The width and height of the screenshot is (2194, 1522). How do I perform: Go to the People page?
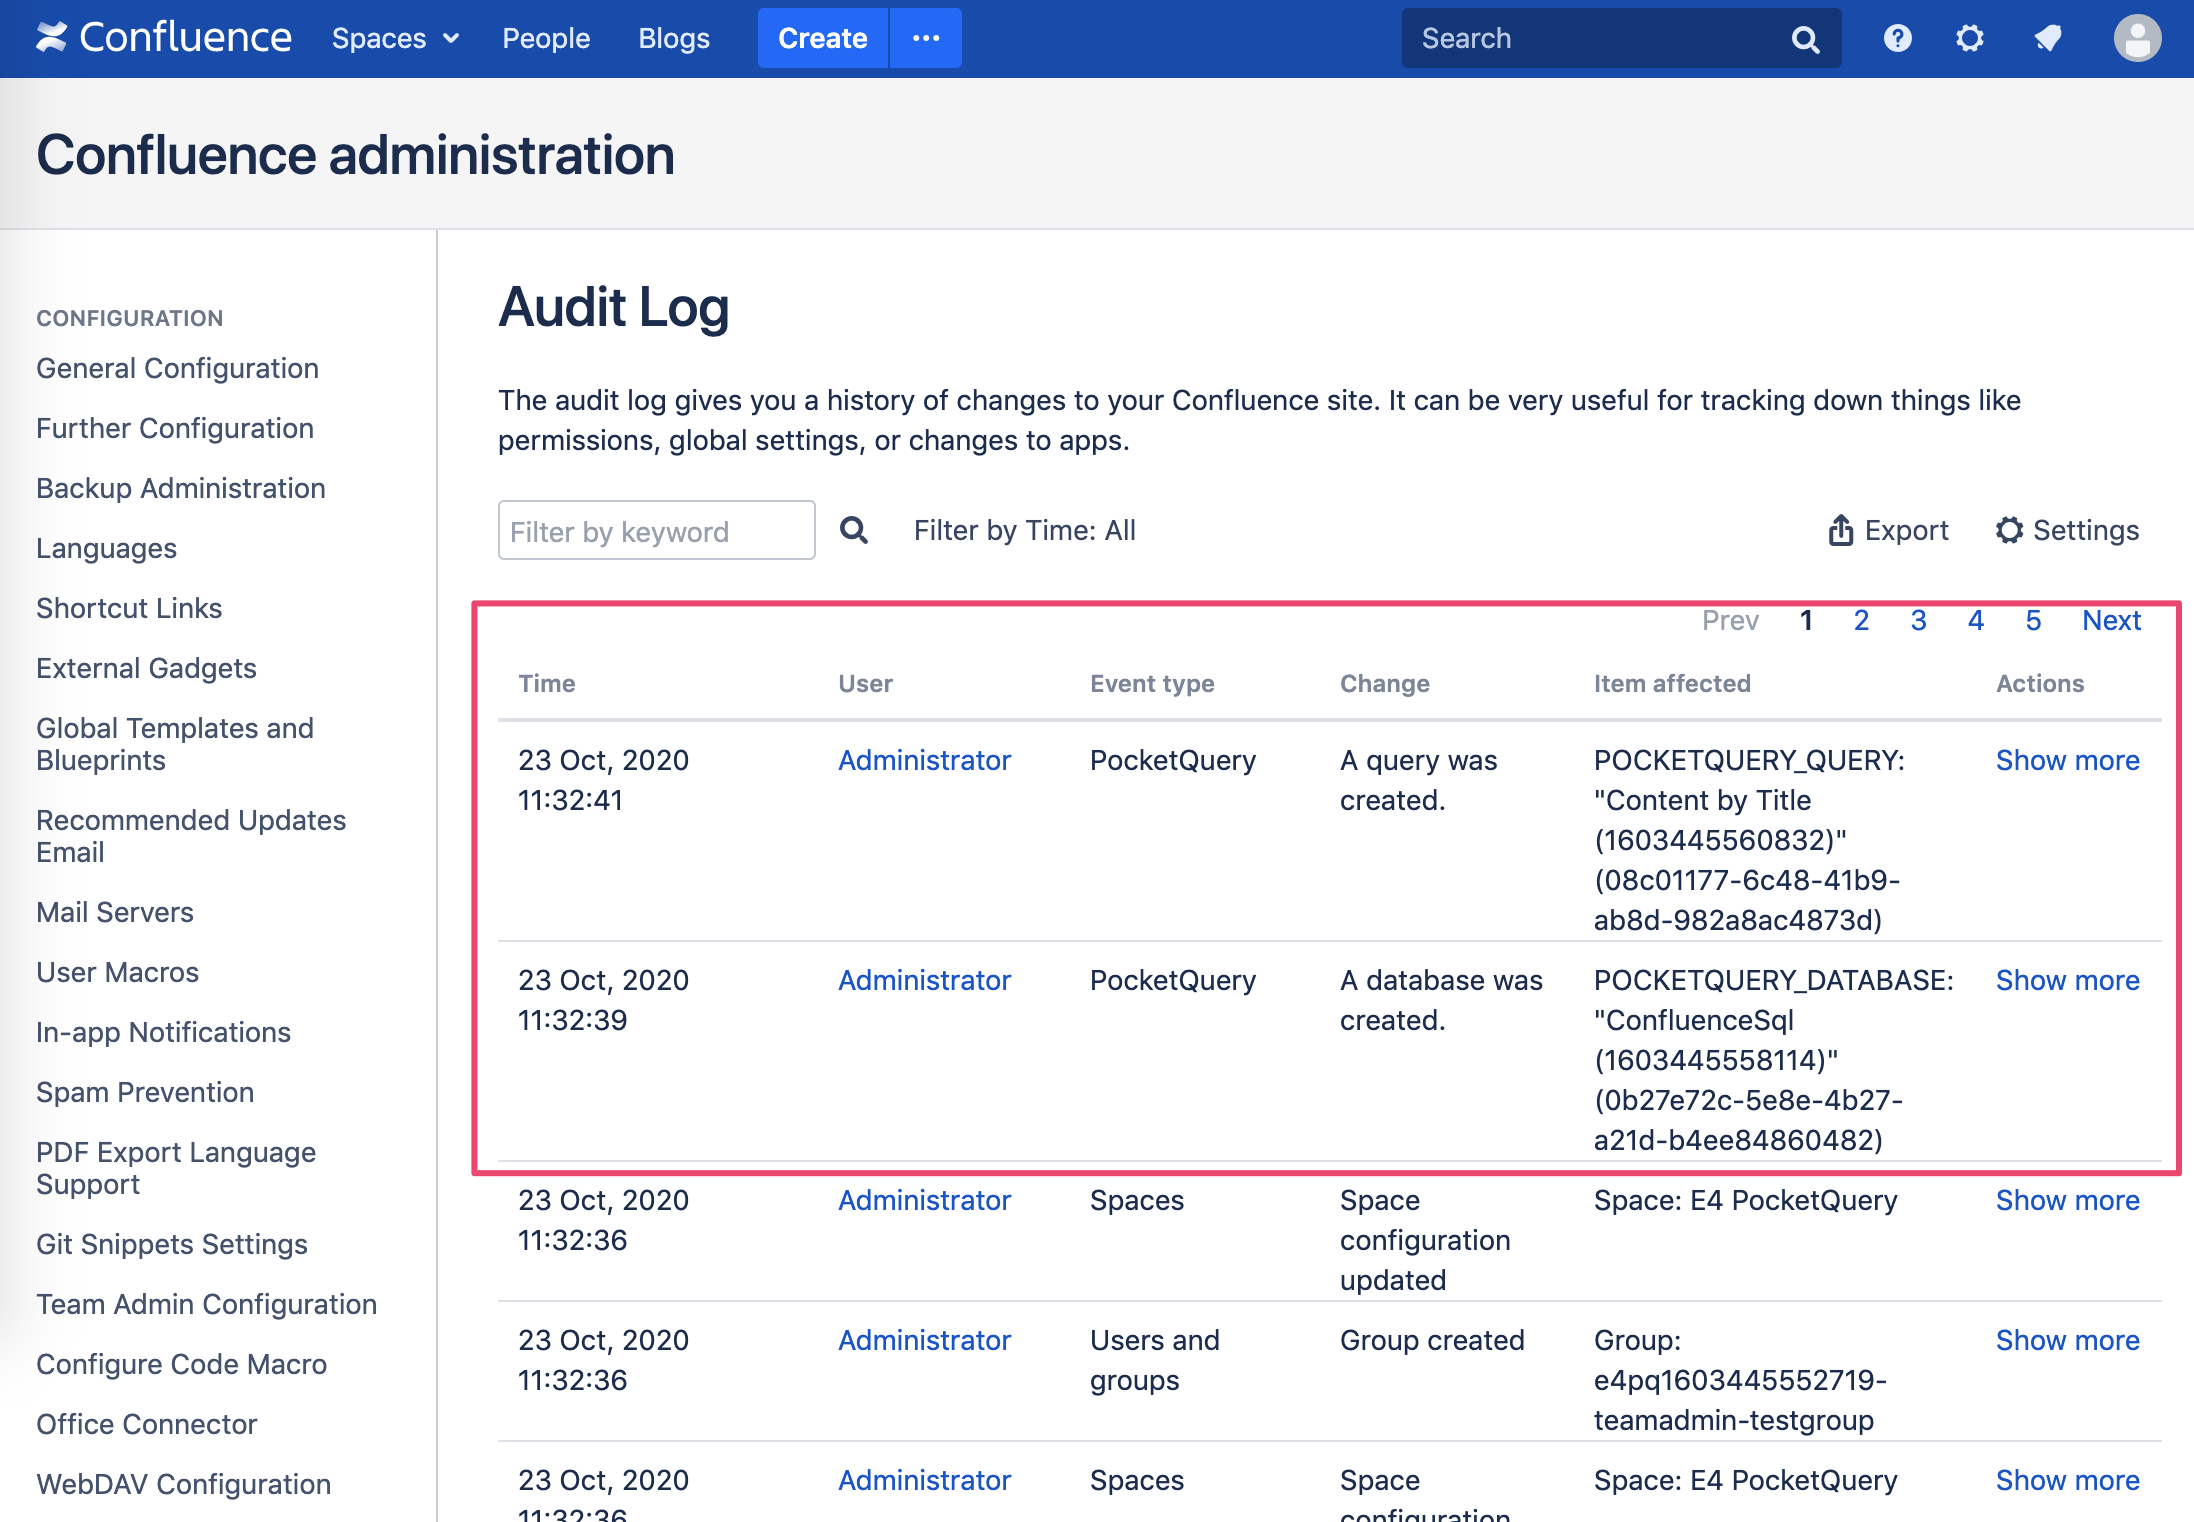point(546,38)
